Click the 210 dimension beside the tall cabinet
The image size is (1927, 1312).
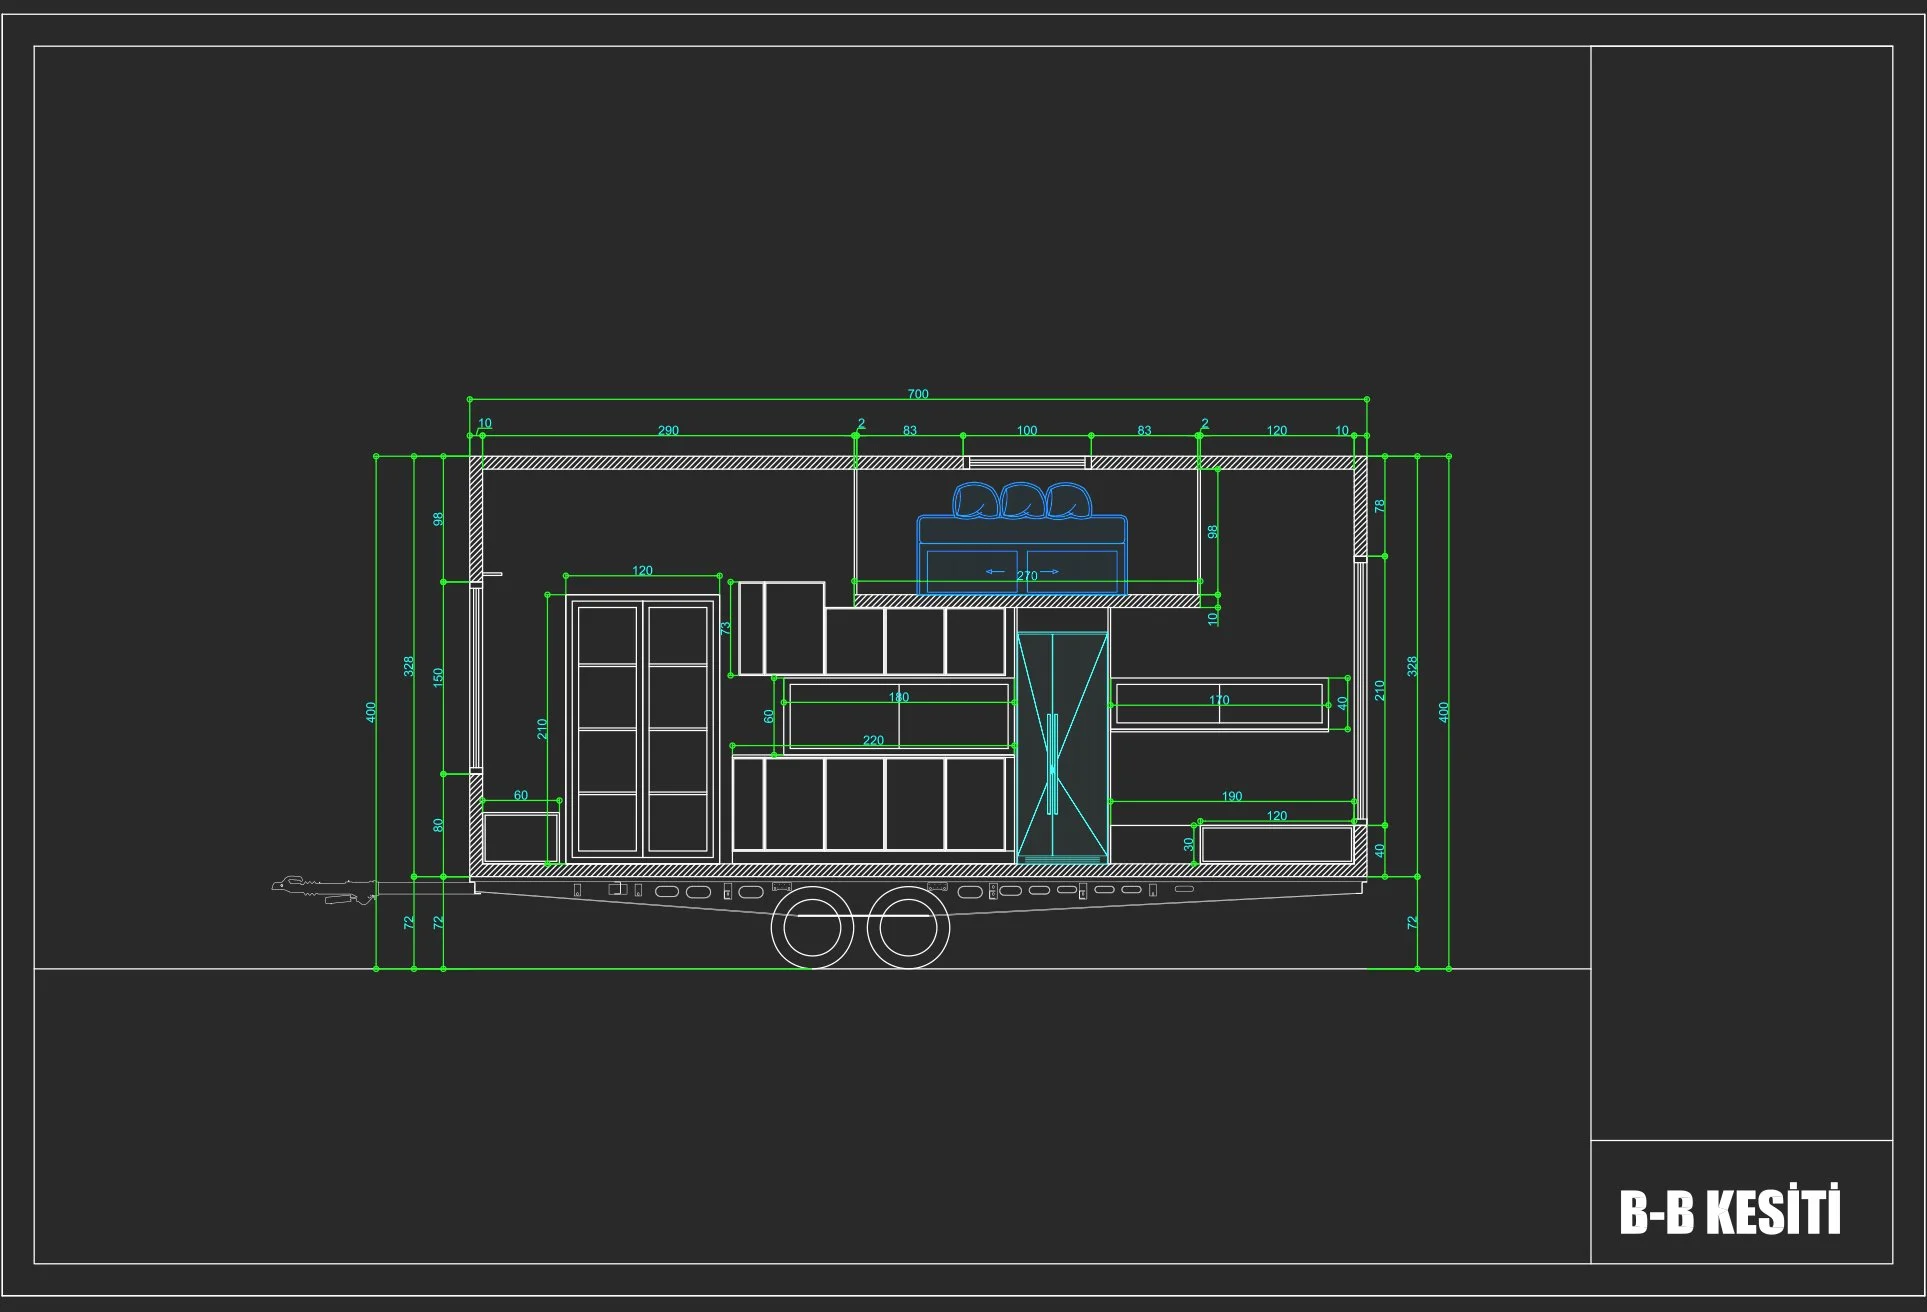pos(543,729)
